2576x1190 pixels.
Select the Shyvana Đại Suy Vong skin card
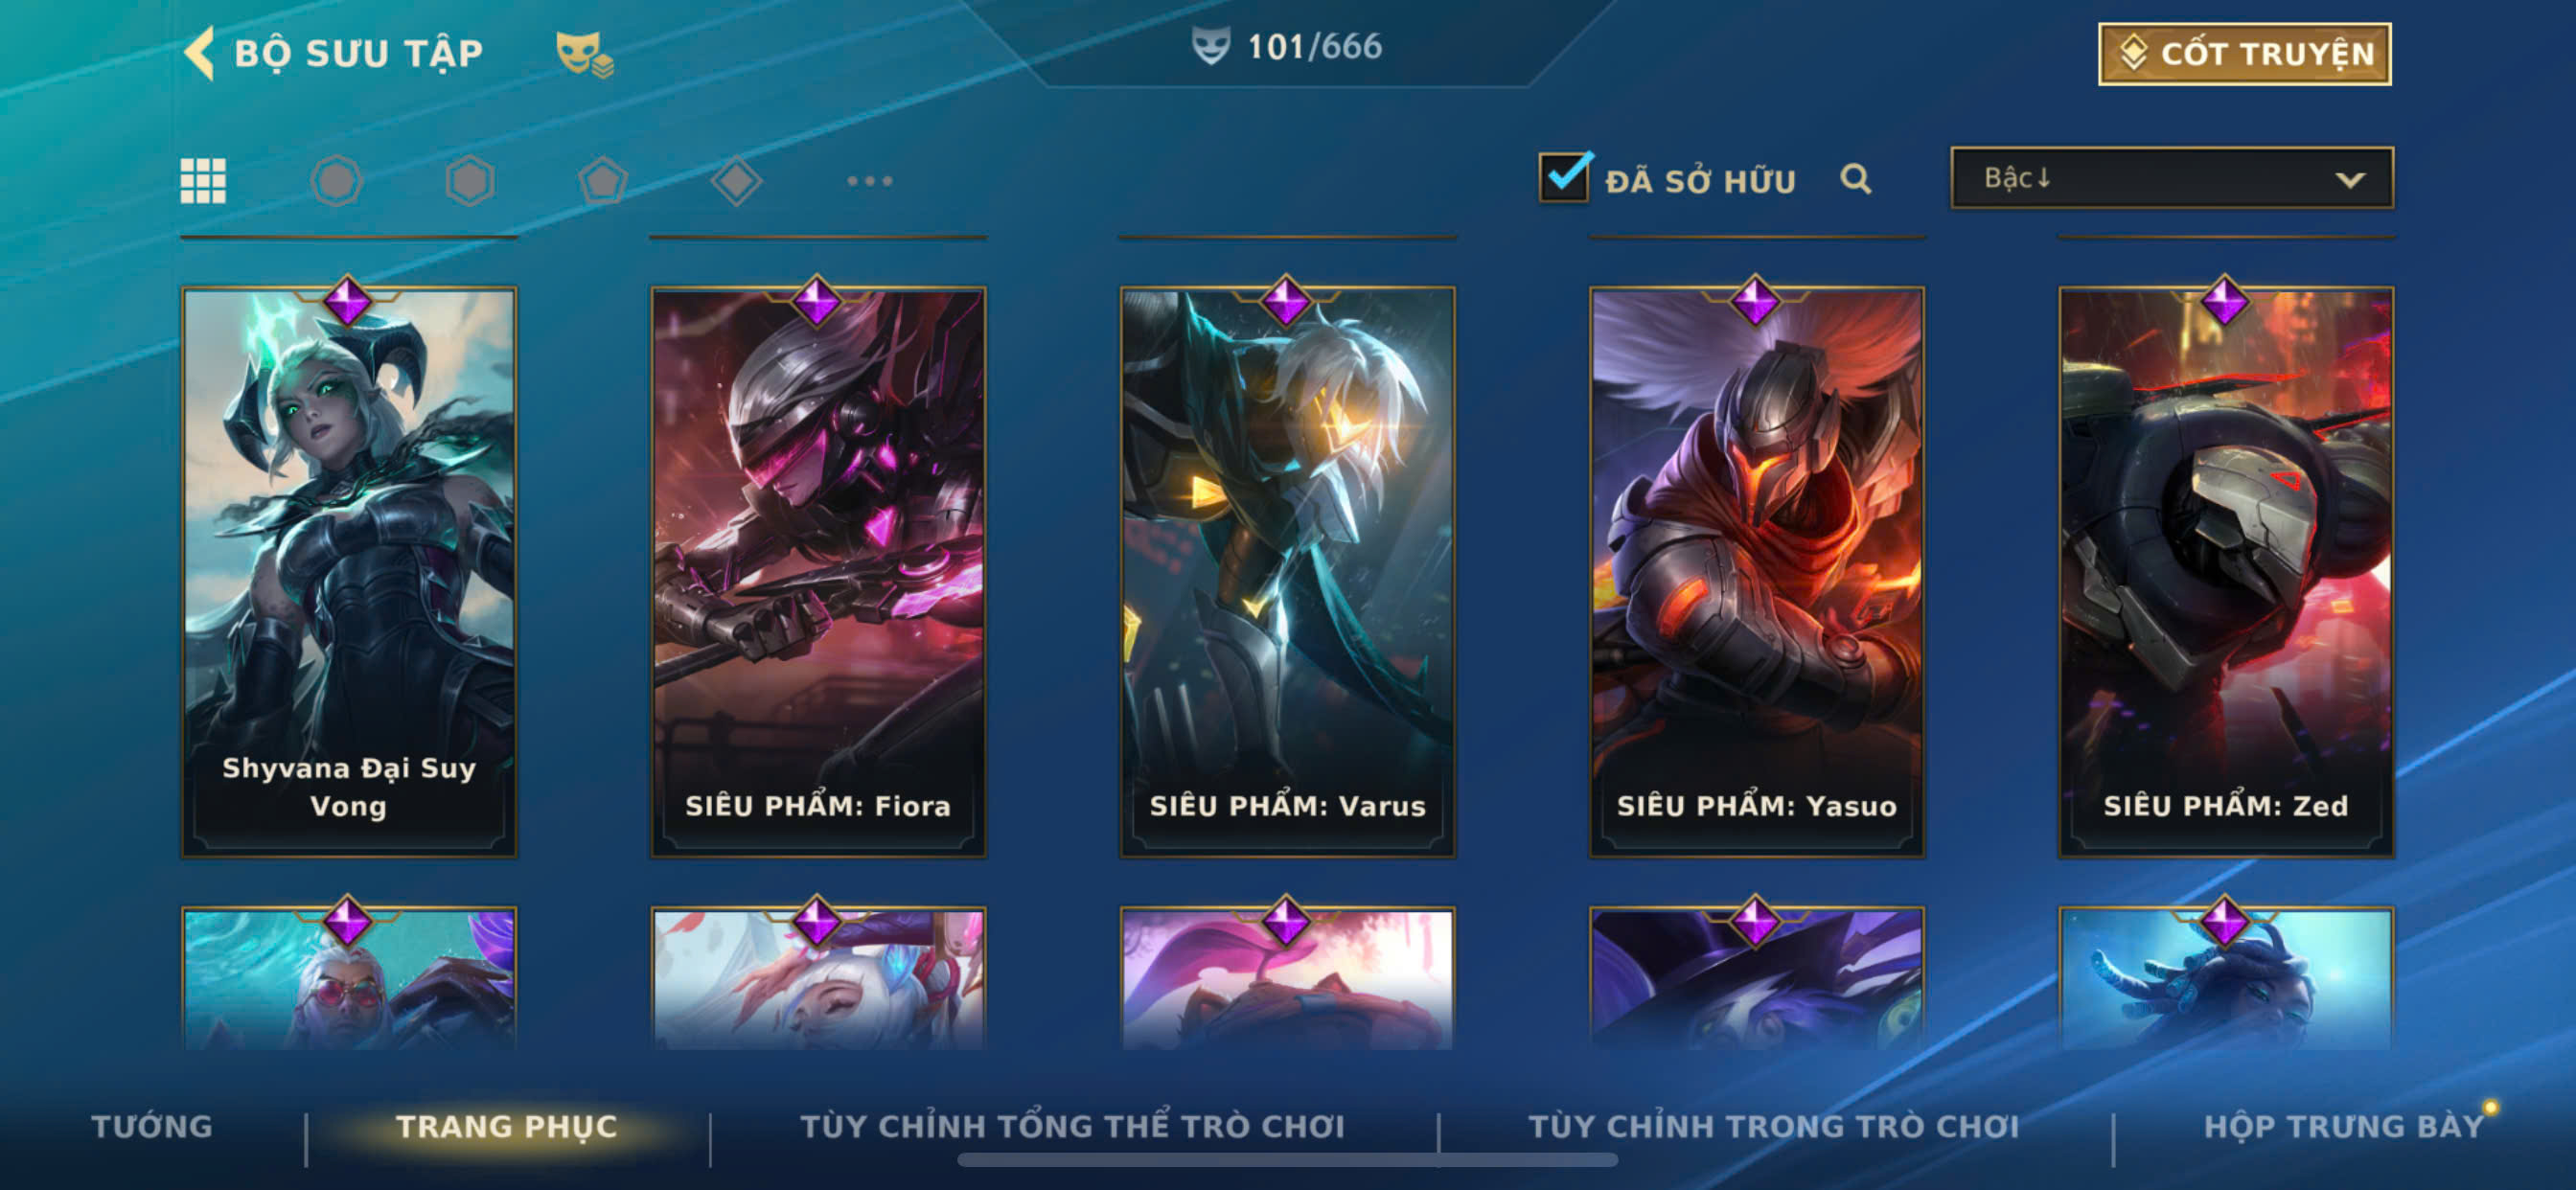[348, 572]
